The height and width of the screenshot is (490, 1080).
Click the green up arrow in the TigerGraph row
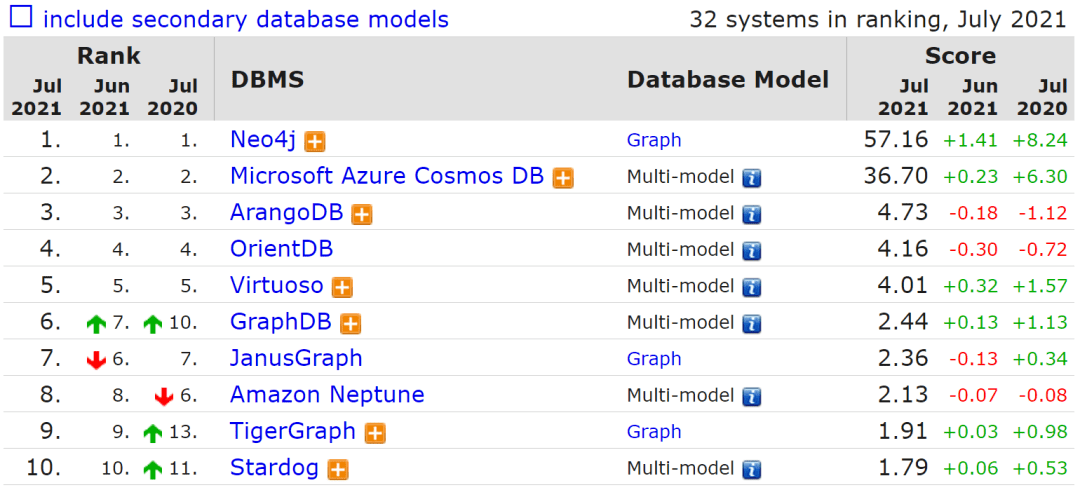tap(152, 433)
